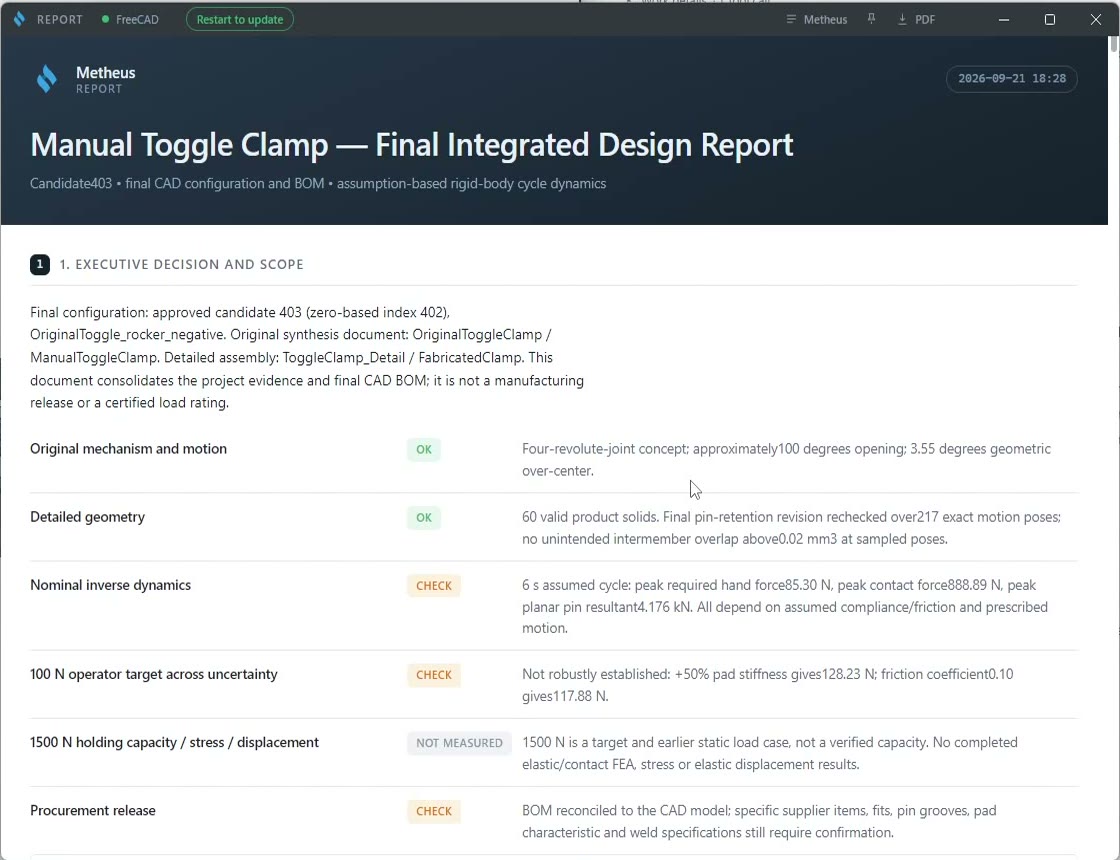This screenshot has height=860, width=1120.
Task: Click the large Metheus logo in report header
Action: (x=46, y=79)
